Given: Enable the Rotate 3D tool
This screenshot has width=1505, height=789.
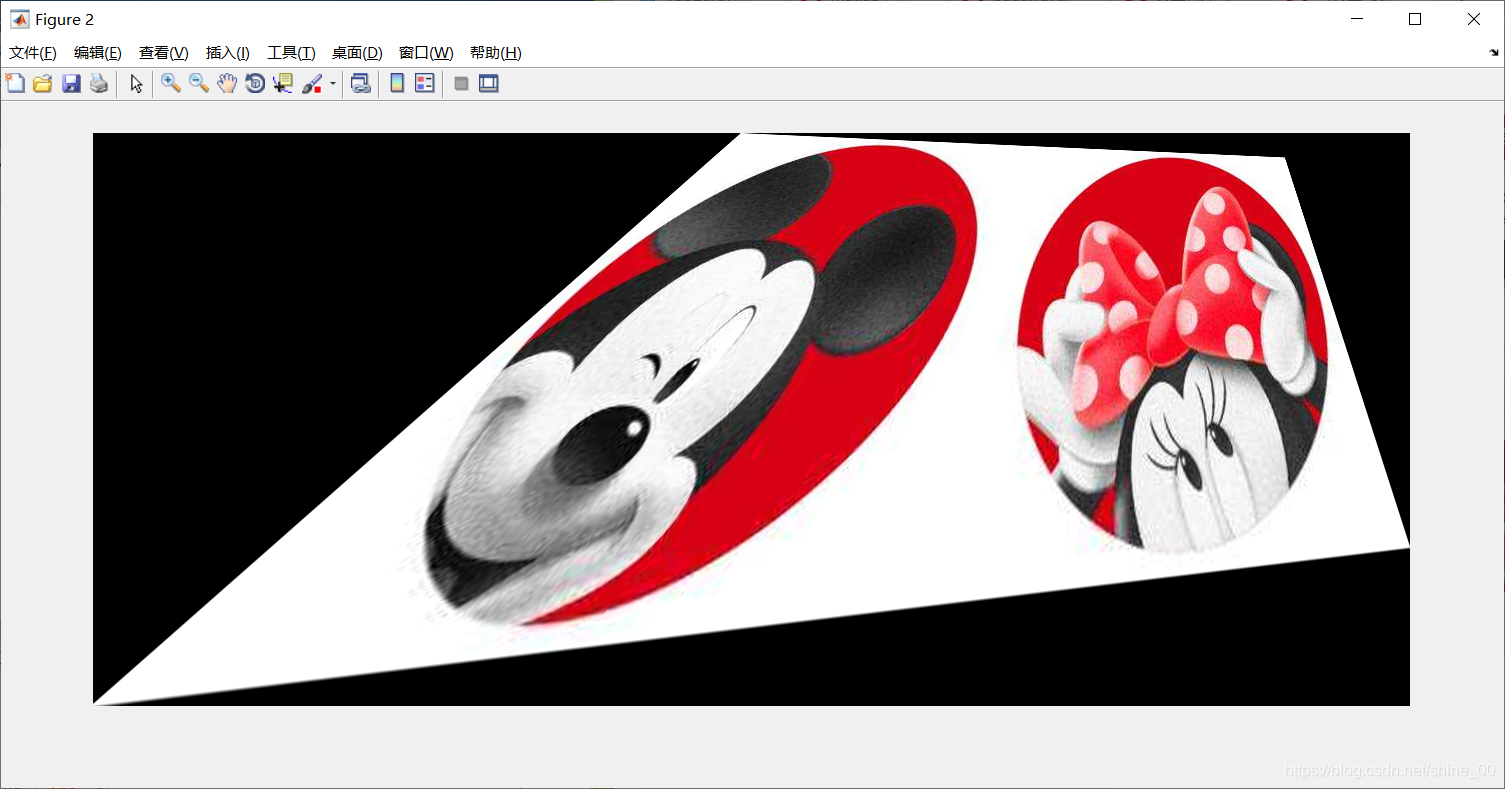Looking at the screenshot, I should 255,84.
